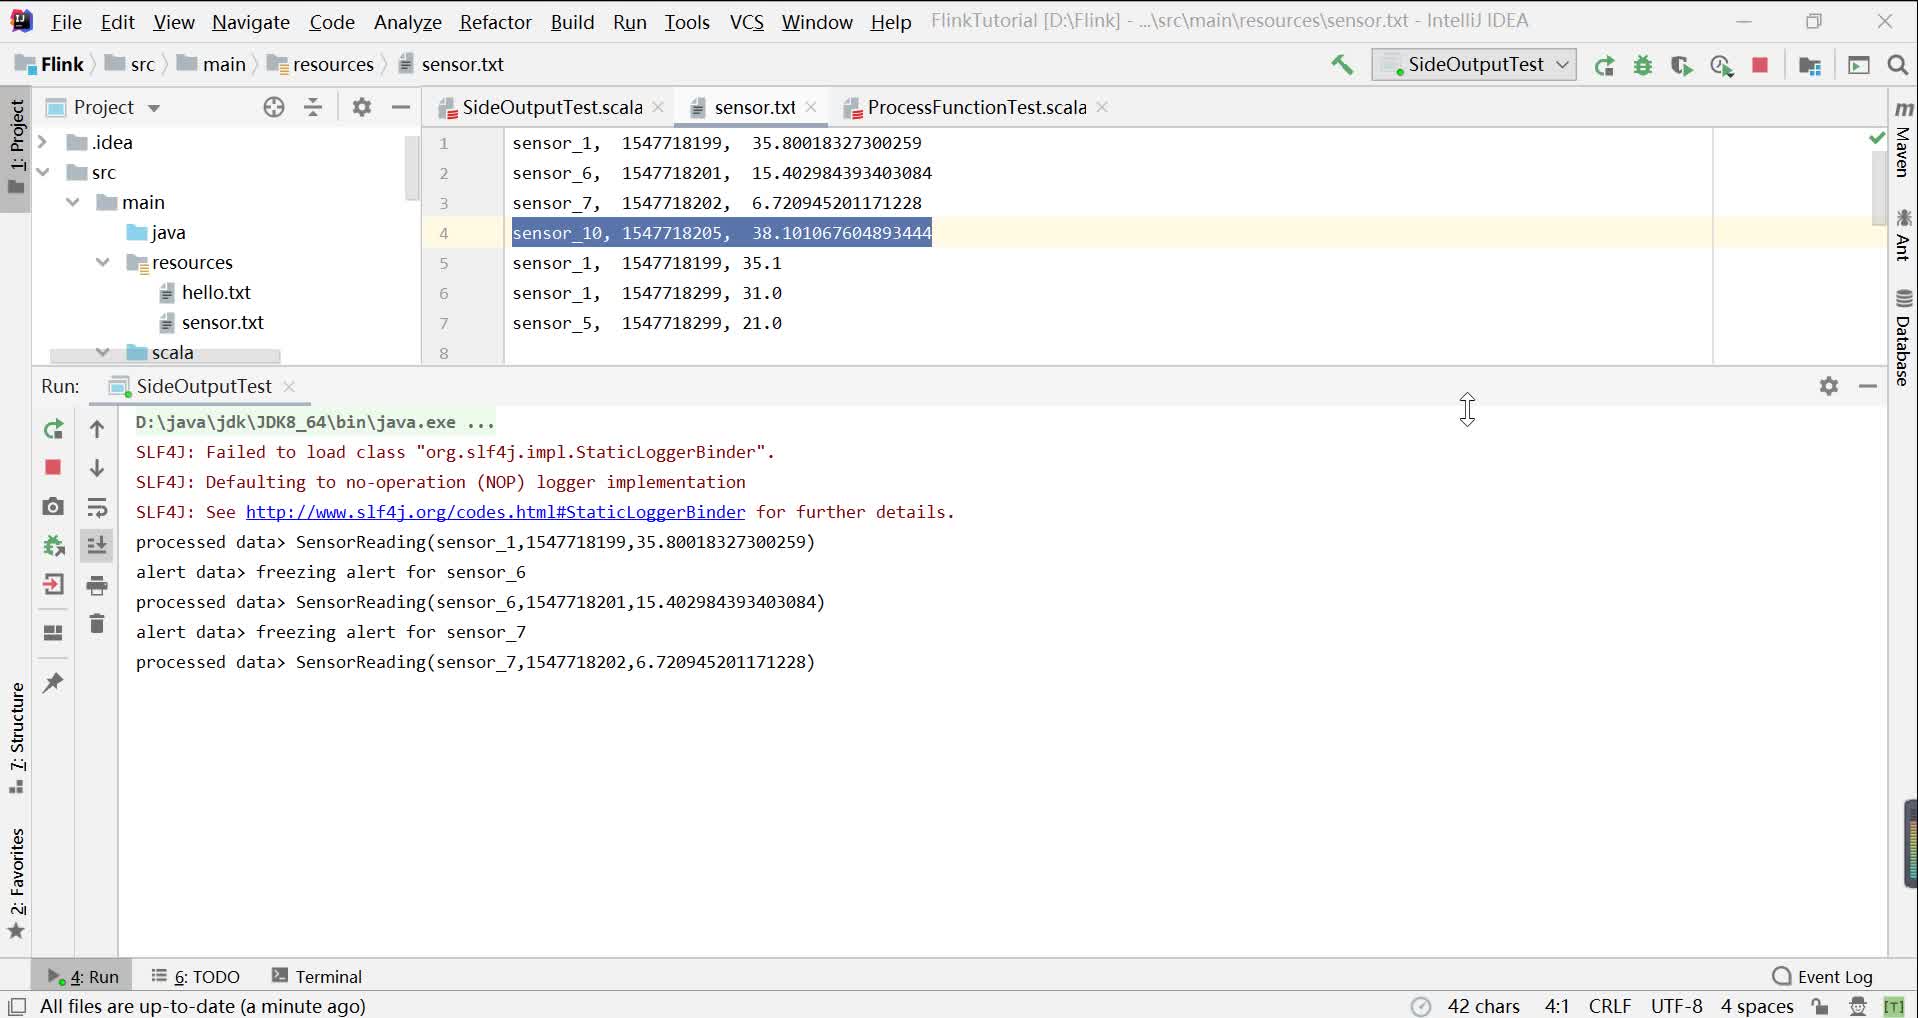
Task: Open the slf4j StaticLoggerBinder link
Action: pyautogui.click(x=495, y=512)
